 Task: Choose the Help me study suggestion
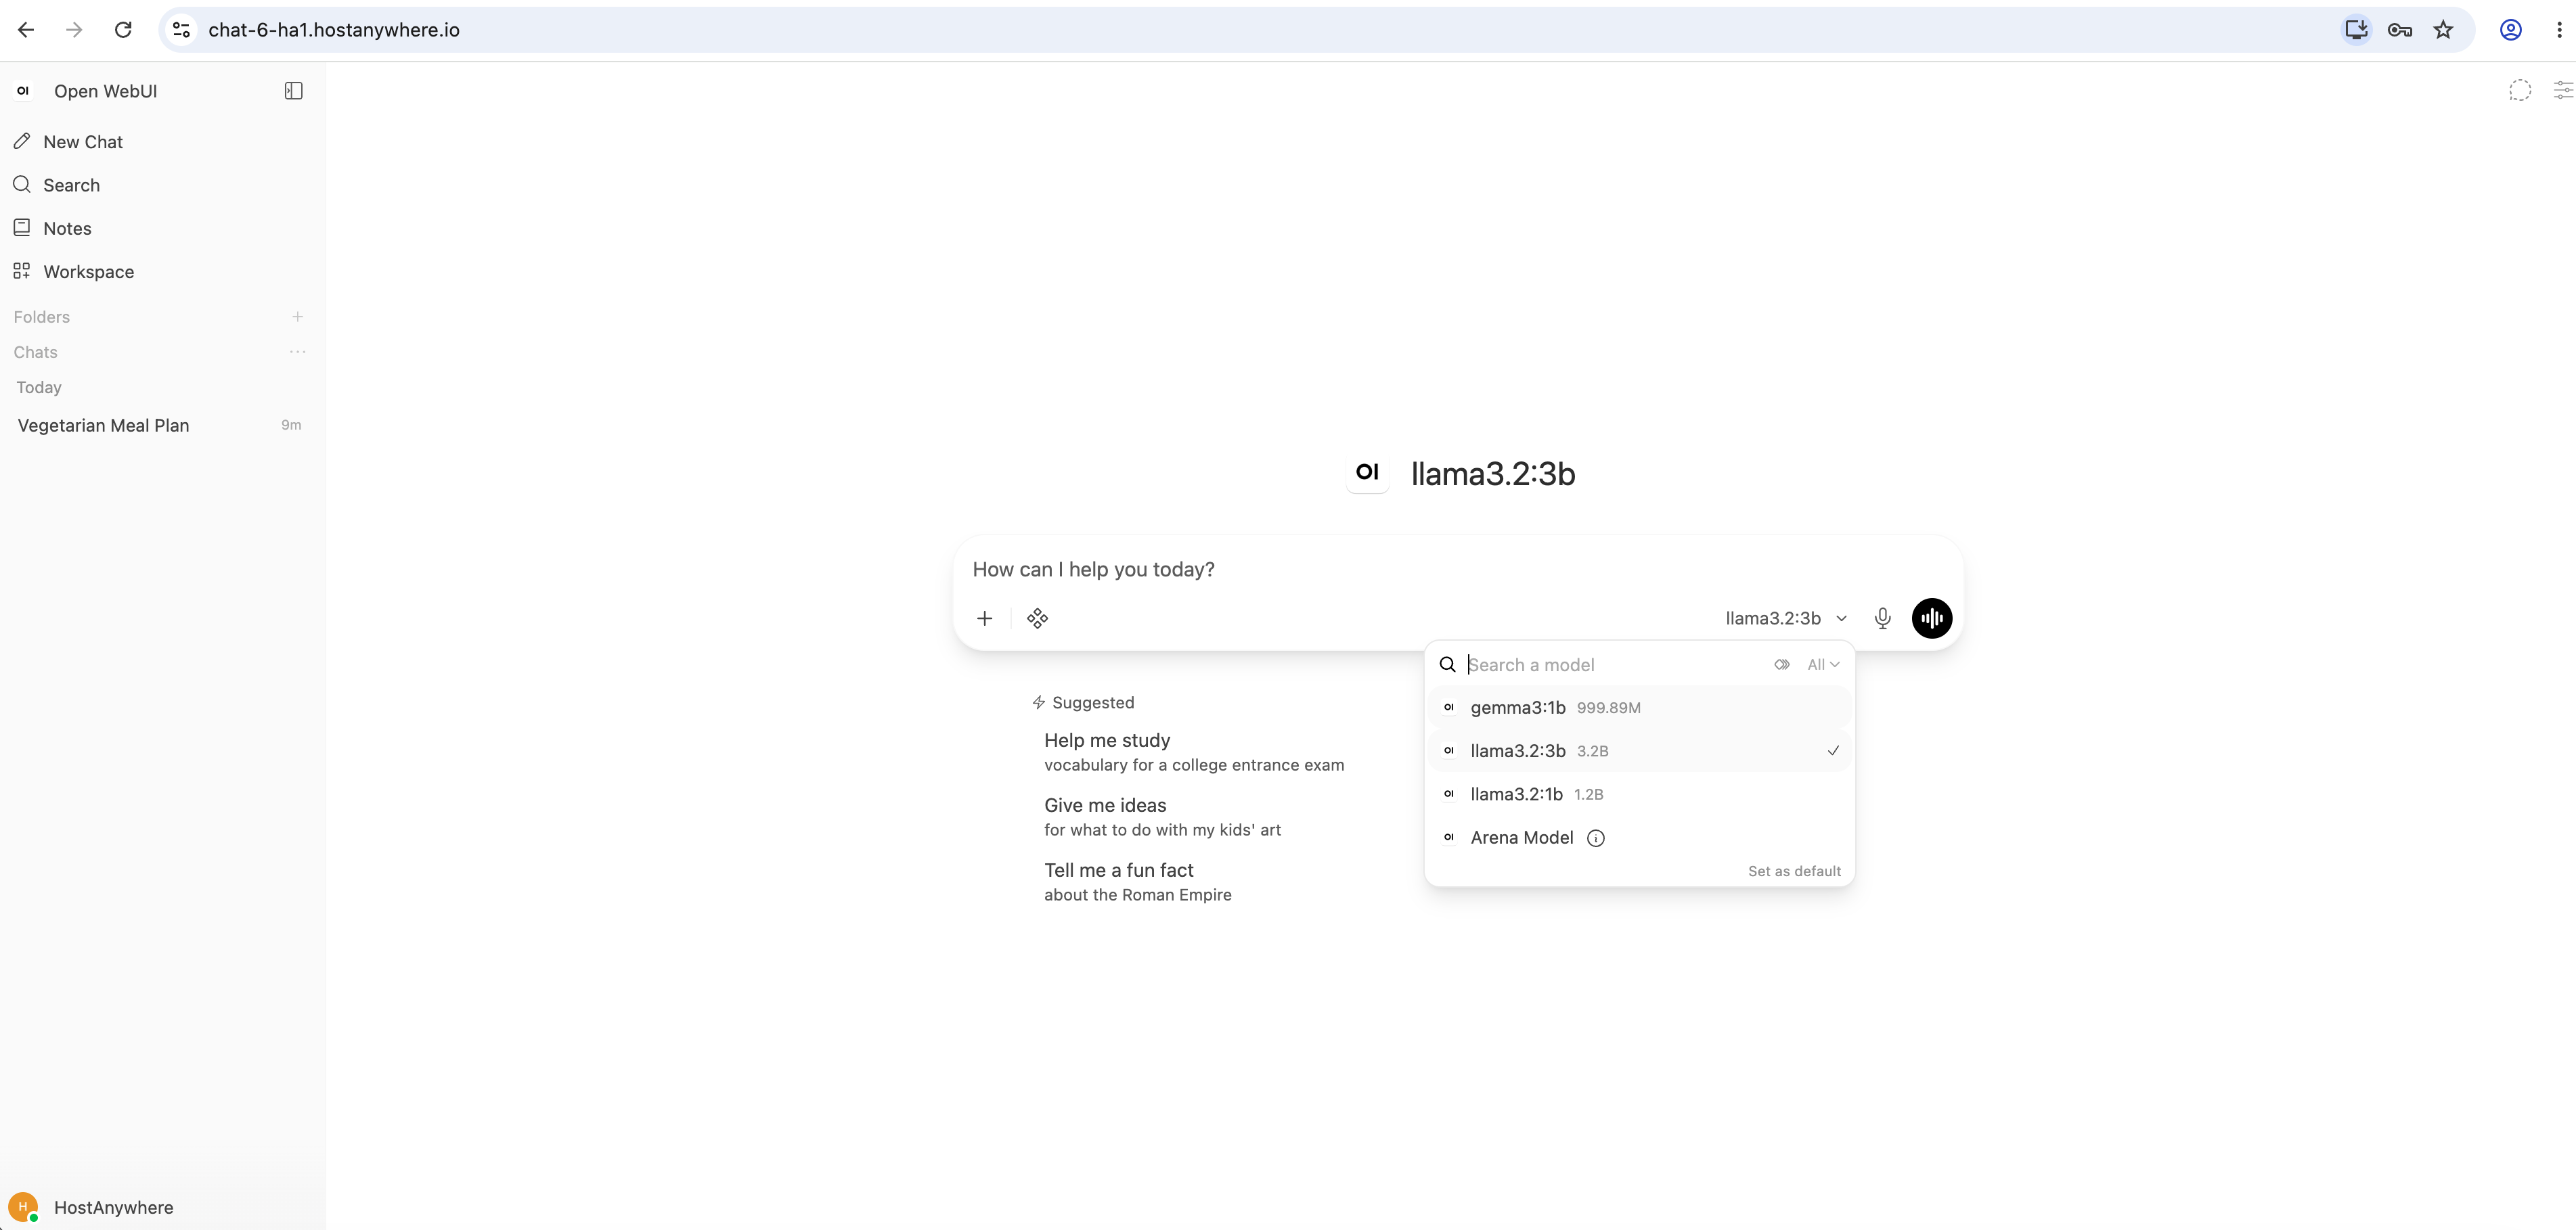[x=1194, y=752]
